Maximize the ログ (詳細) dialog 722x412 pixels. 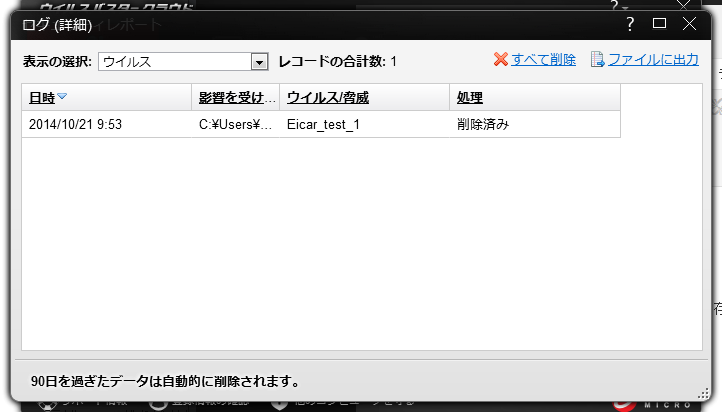tap(659, 23)
